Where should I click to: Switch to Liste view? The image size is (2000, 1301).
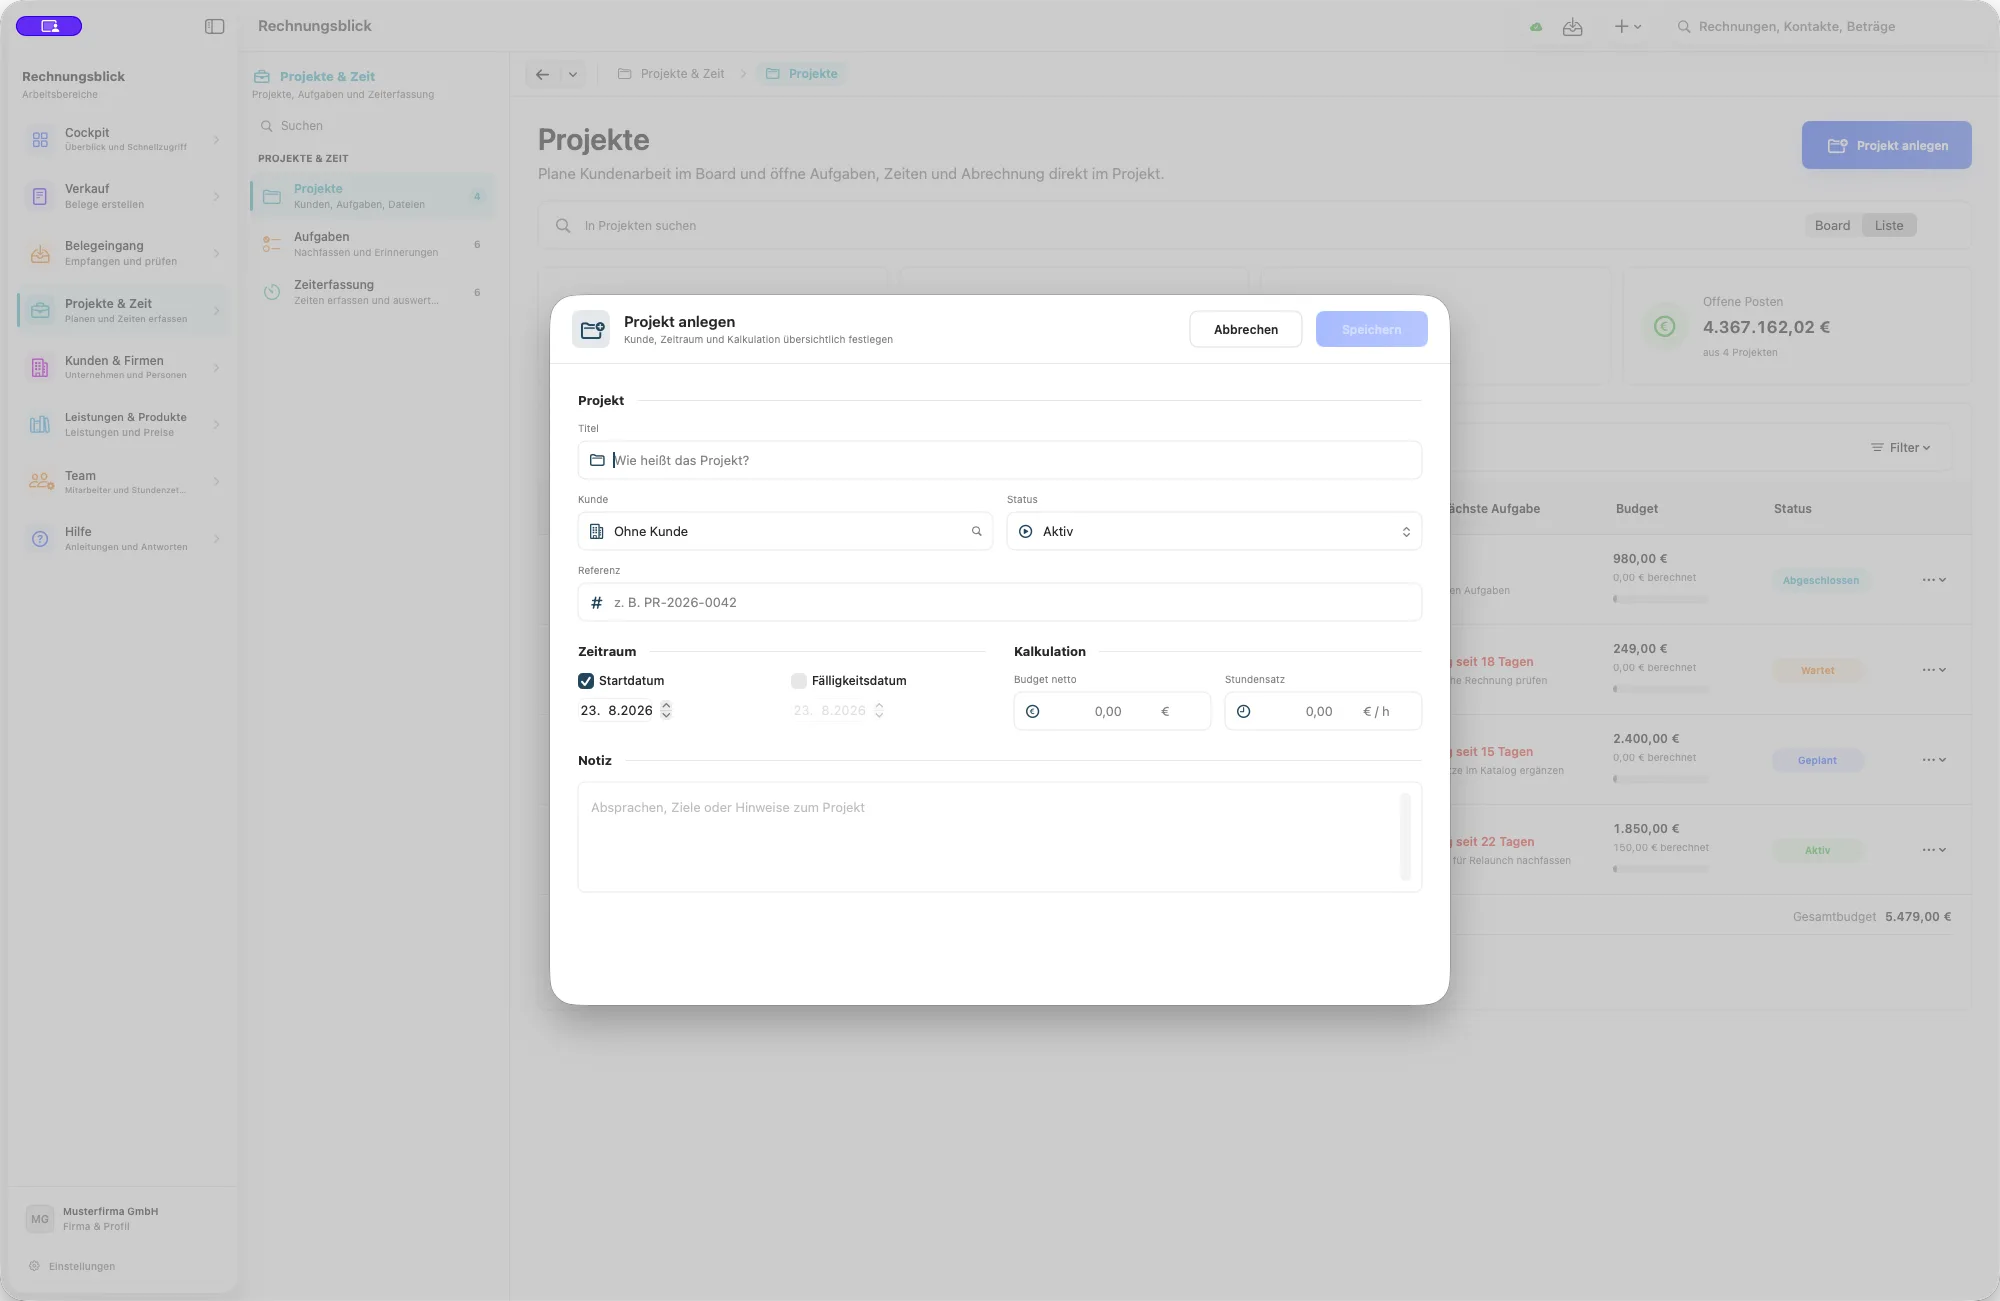[1889, 226]
